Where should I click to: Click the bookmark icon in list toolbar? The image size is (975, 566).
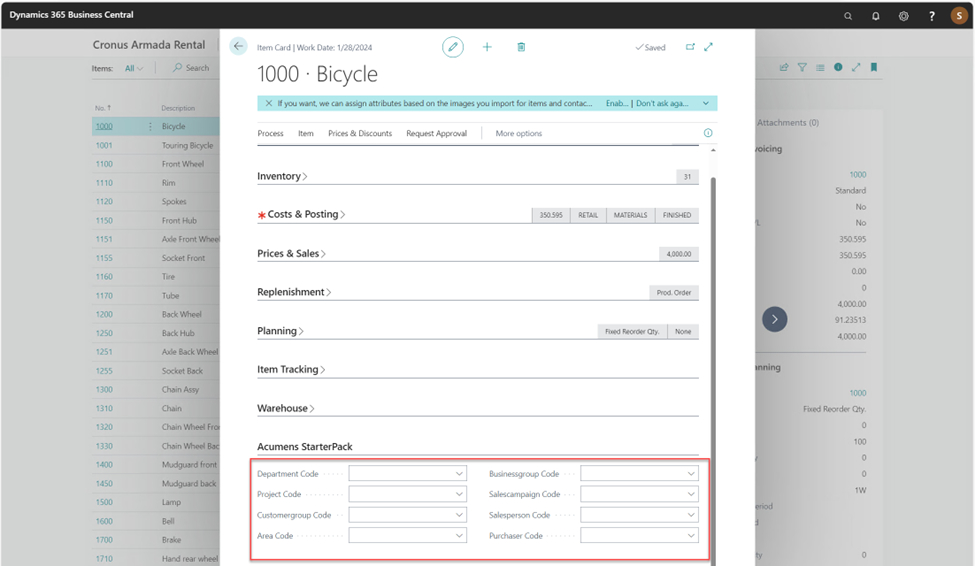pyautogui.click(x=874, y=67)
